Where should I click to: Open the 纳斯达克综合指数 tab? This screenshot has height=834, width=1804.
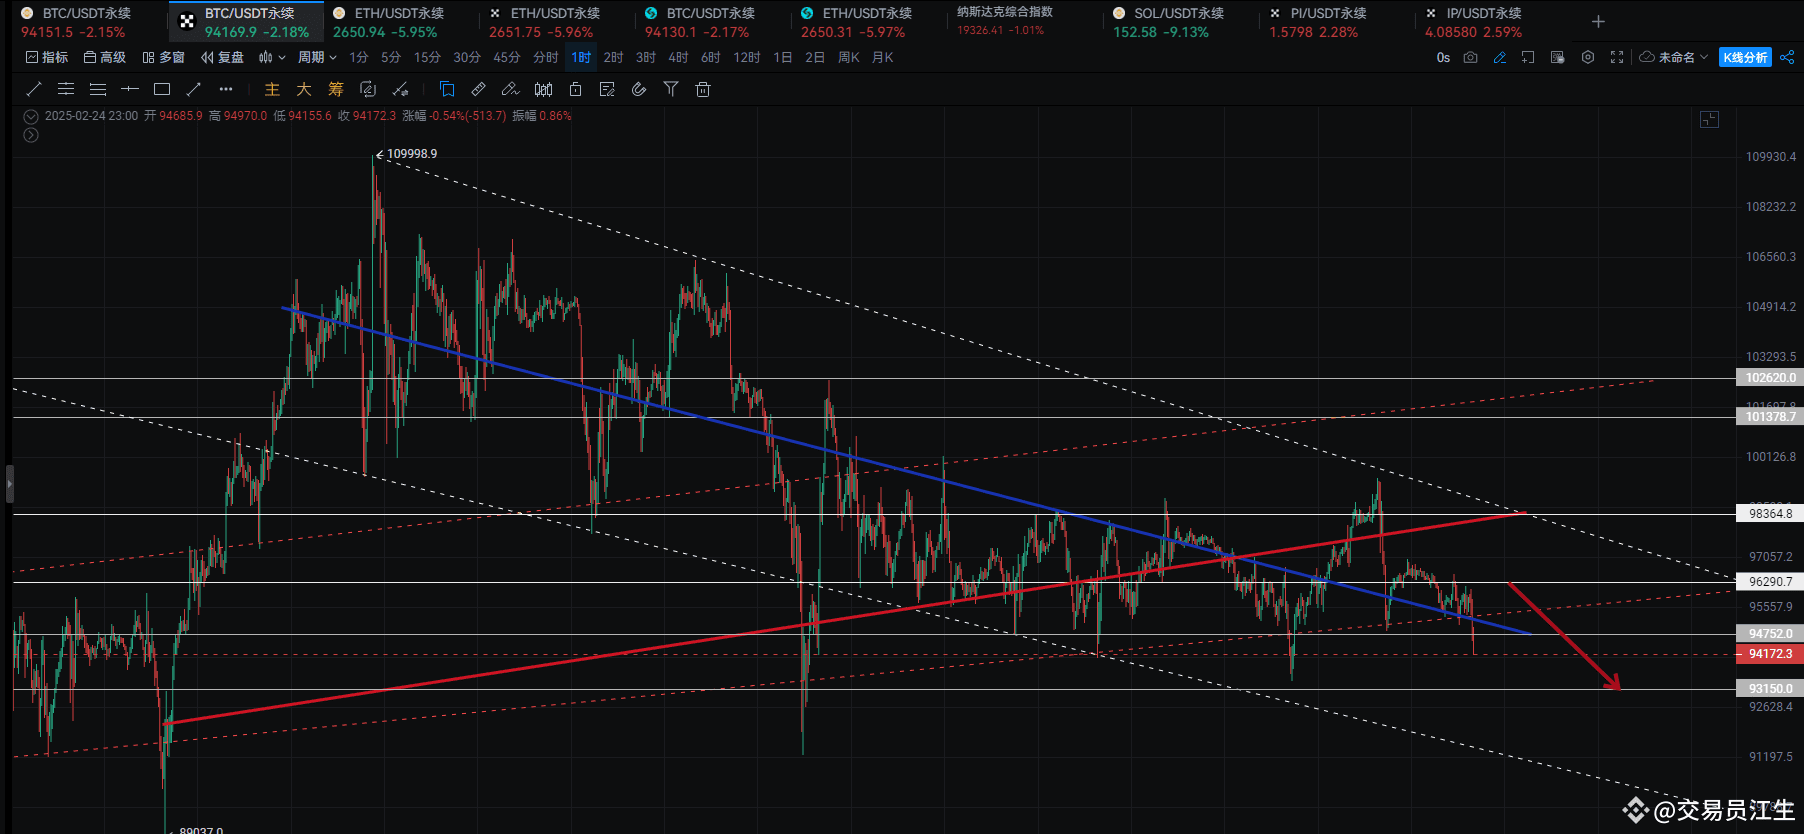point(1026,22)
